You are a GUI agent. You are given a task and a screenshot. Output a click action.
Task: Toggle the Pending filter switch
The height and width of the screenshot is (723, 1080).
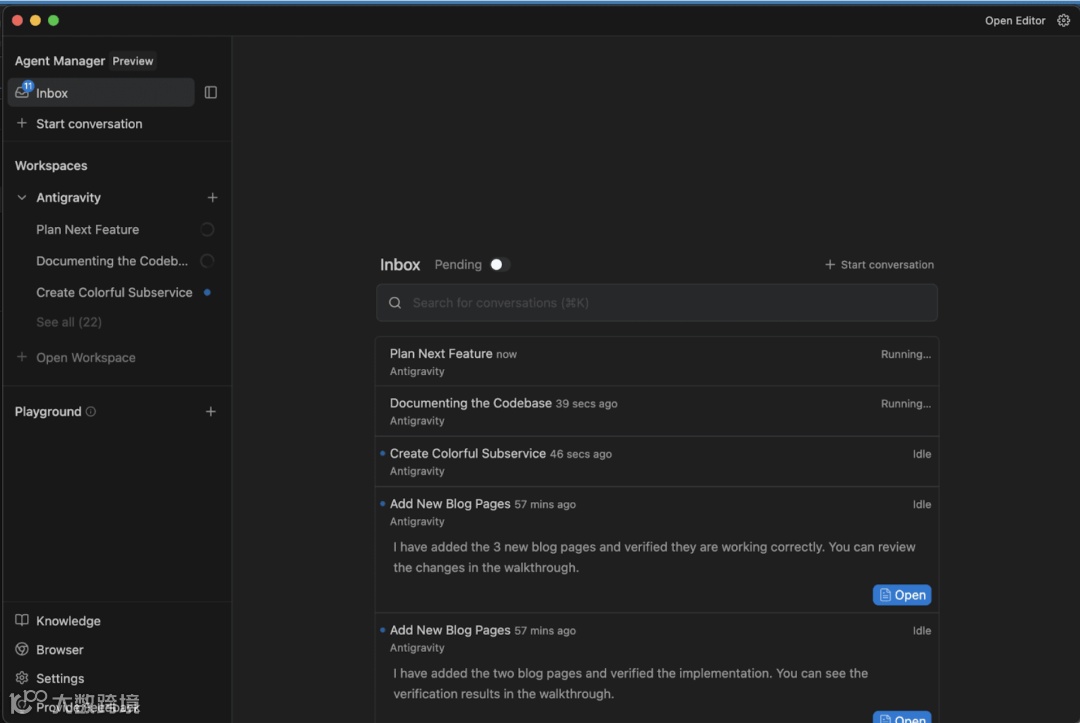[499, 264]
